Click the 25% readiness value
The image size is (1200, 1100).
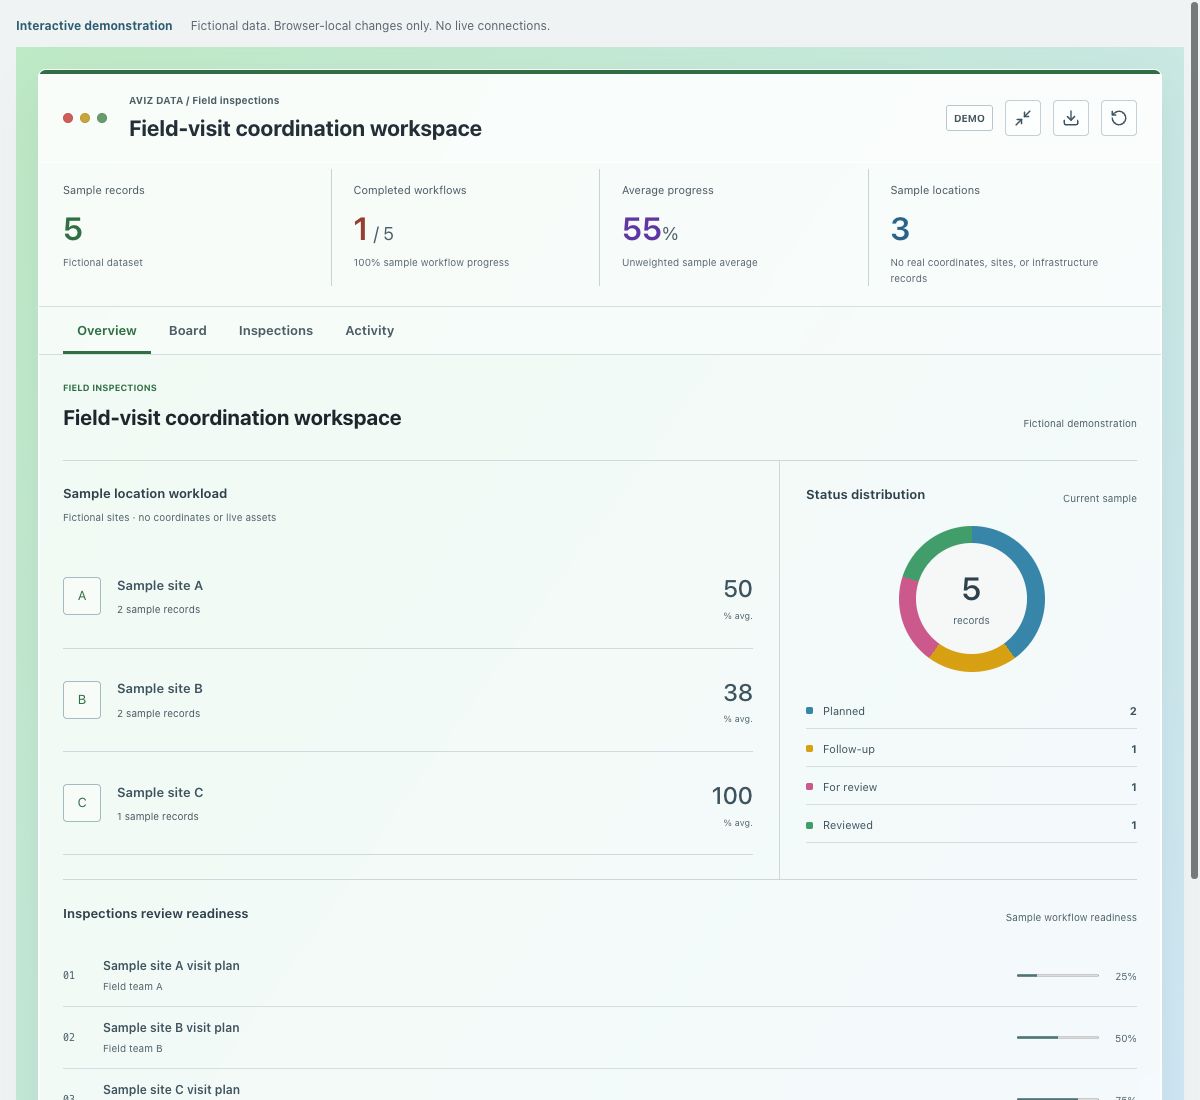(1126, 977)
